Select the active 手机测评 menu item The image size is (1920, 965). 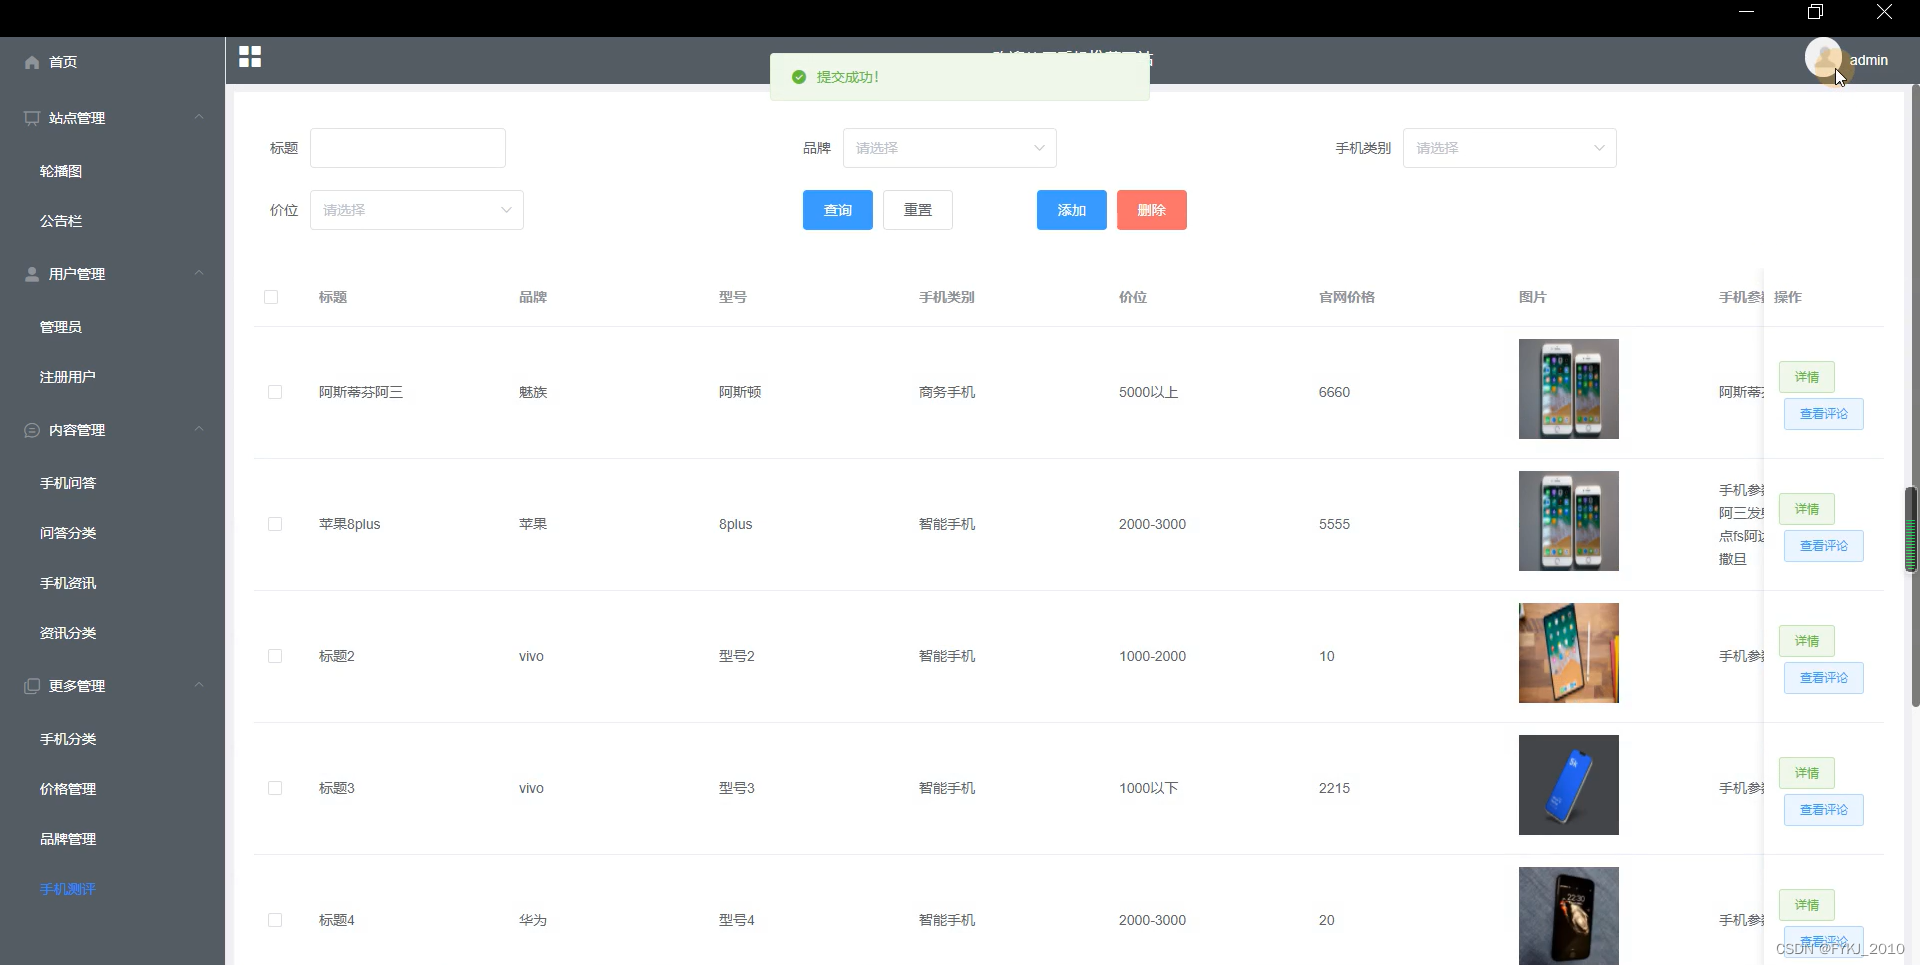[x=68, y=889]
